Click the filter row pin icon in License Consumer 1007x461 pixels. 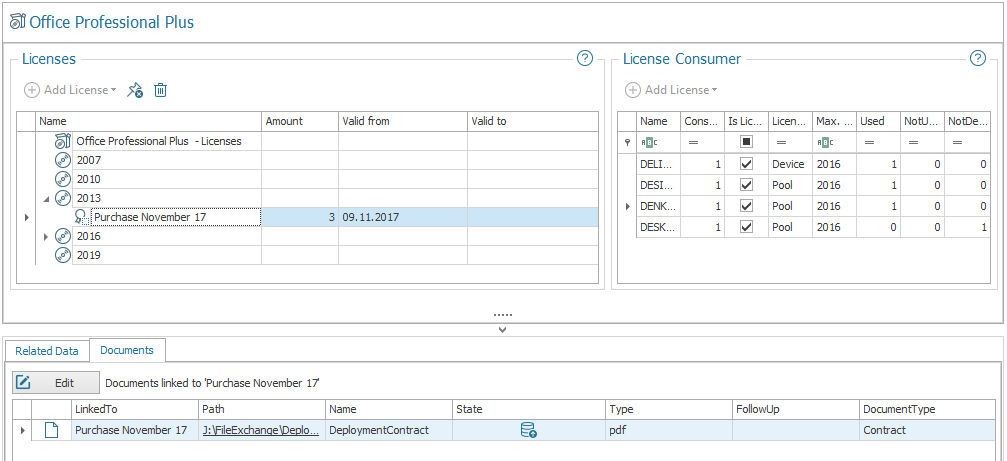[627, 143]
